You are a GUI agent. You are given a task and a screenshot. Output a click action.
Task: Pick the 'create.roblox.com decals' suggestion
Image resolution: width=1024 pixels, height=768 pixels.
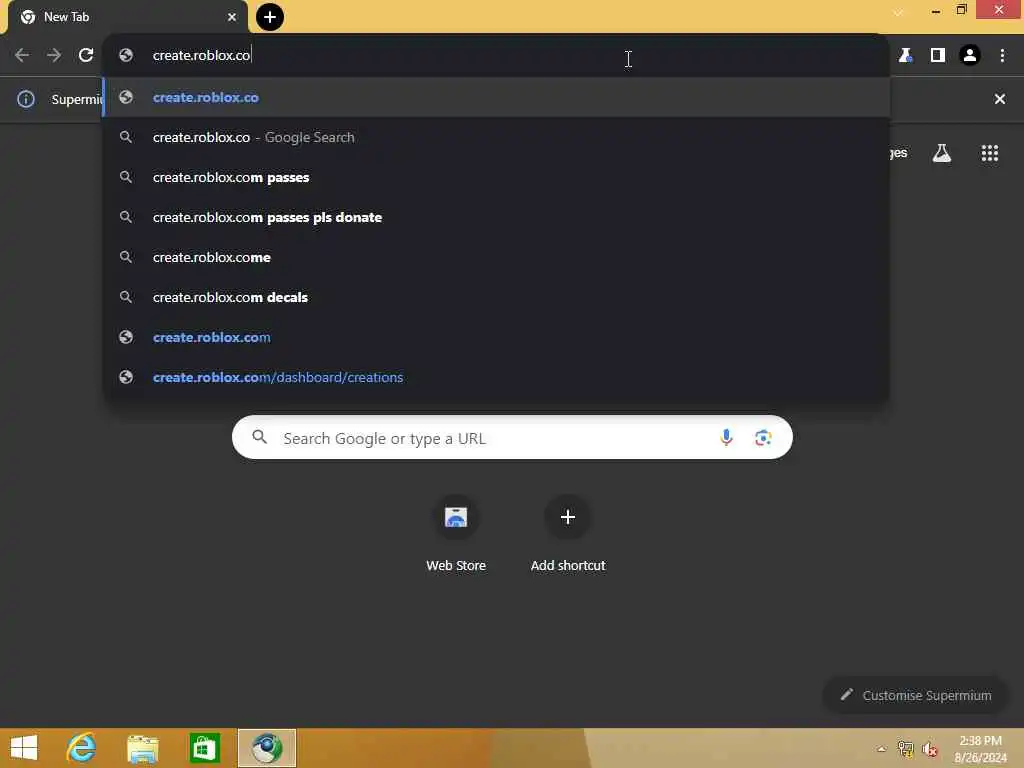[x=496, y=297]
